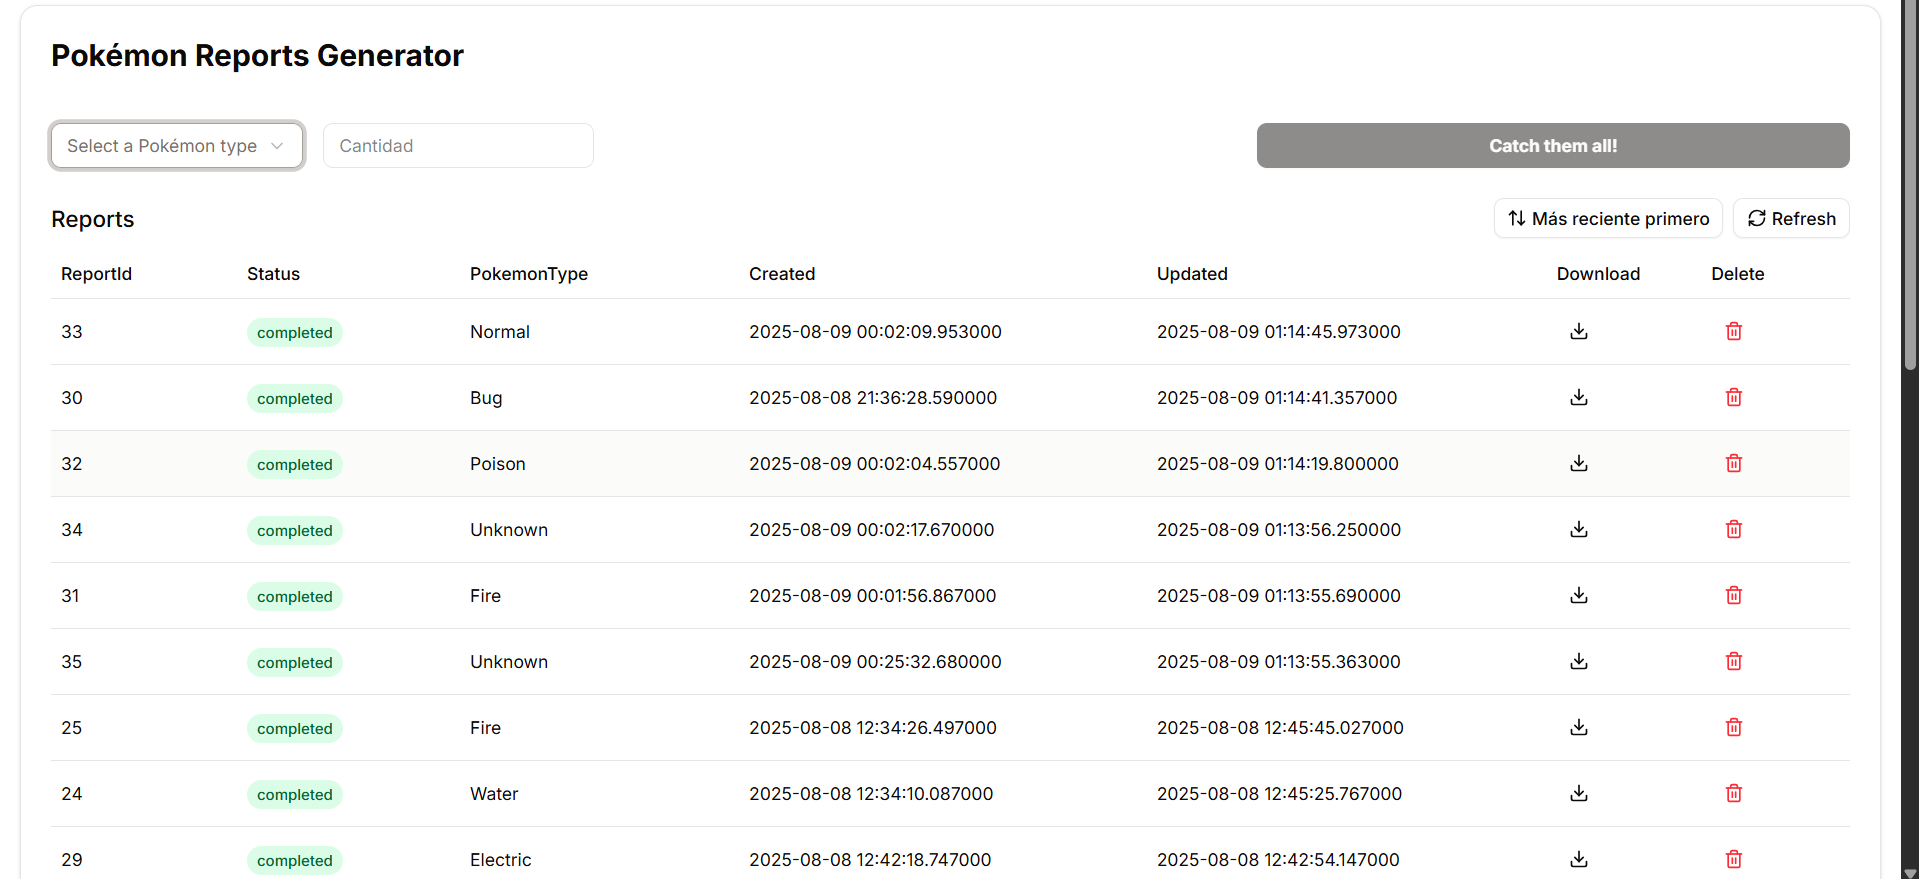Click updated date 2025-08-08 12:42:54.147000
The height and width of the screenshot is (879, 1919).
pyautogui.click(x=1278, y=860)
